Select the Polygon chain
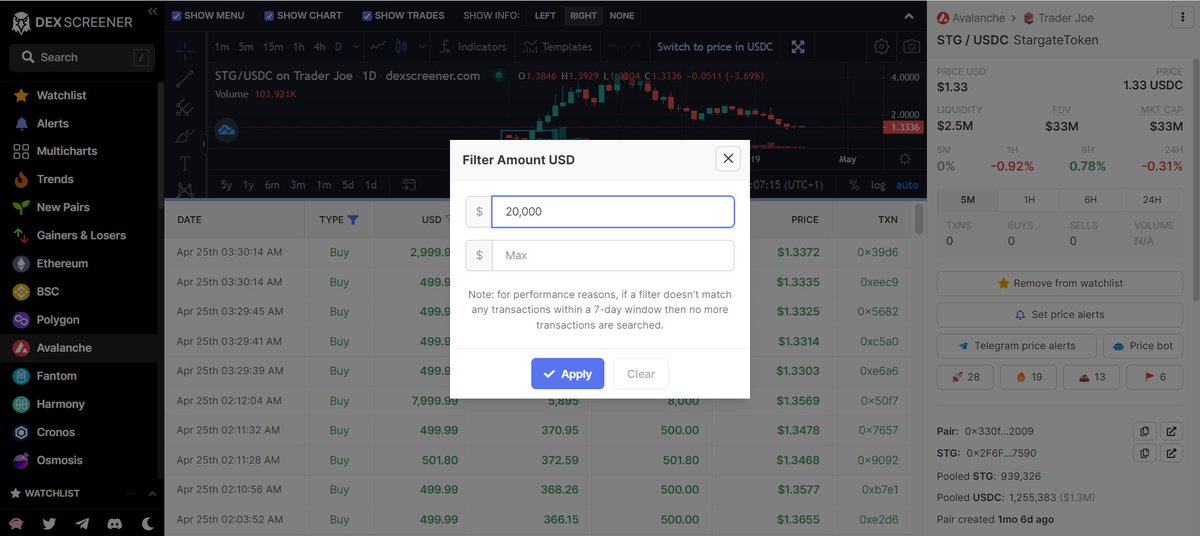The image size is (1200, 536). [x=57, y=320]
